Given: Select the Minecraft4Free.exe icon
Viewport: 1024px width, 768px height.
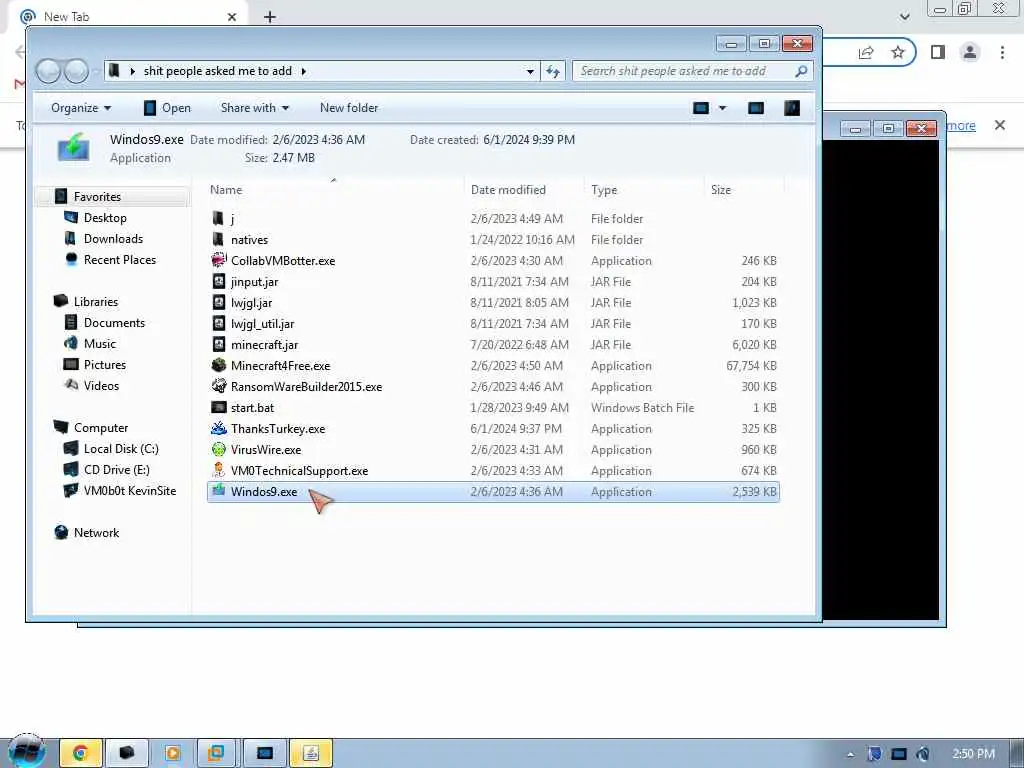Looking at the screenshot, I should 218,366.
